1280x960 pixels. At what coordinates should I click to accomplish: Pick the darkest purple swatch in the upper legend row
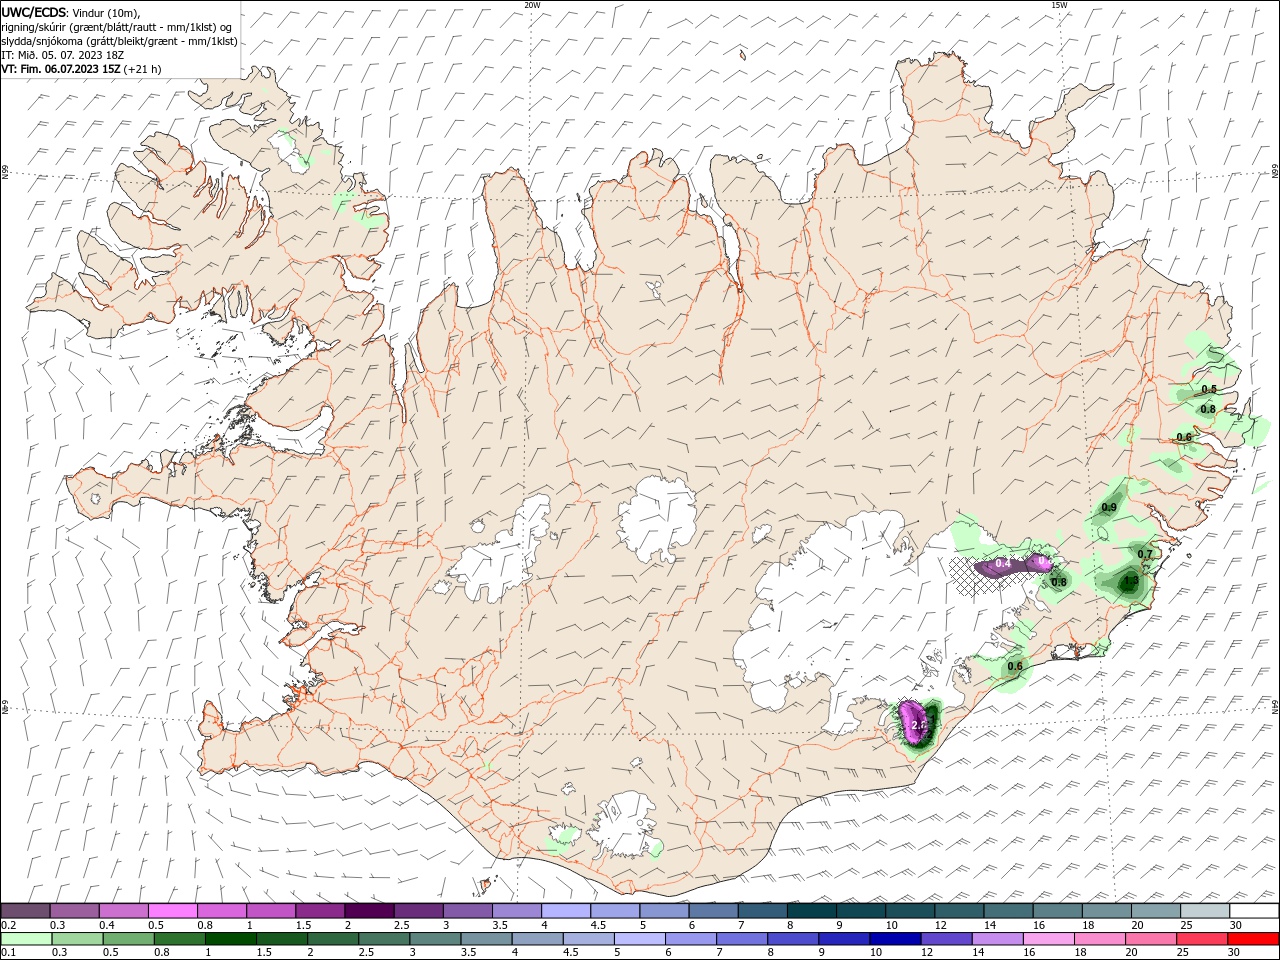(369, 911)
